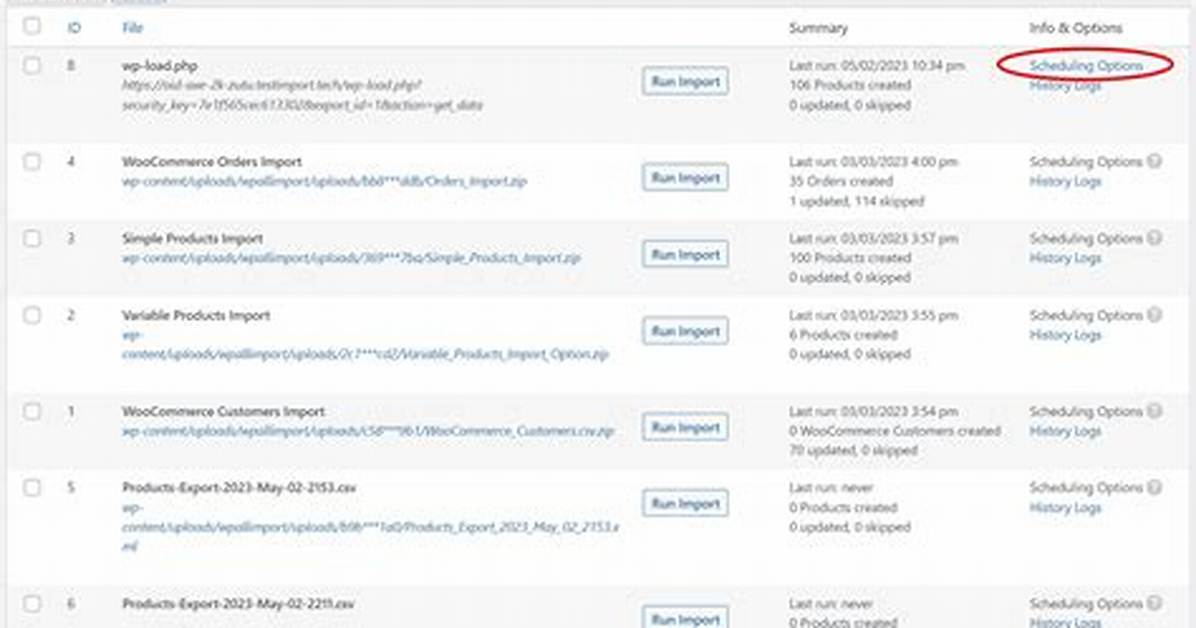Open the Orders_Import.zip file path link
Image resolution: width=1196 pixels, height=628 pixels.
click(324, 182)
